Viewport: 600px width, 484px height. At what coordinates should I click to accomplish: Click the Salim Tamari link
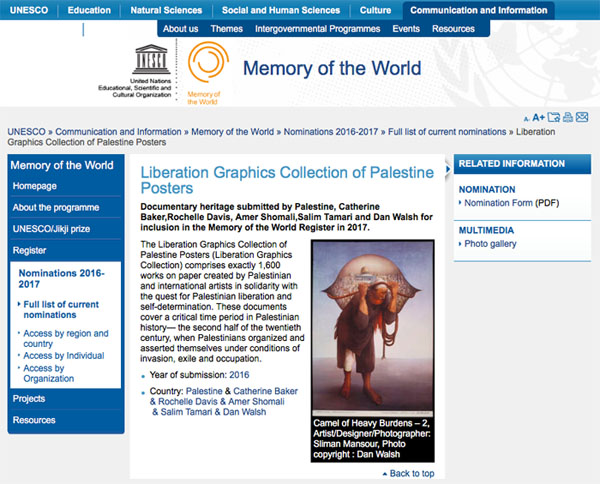(x=186, y=412)
